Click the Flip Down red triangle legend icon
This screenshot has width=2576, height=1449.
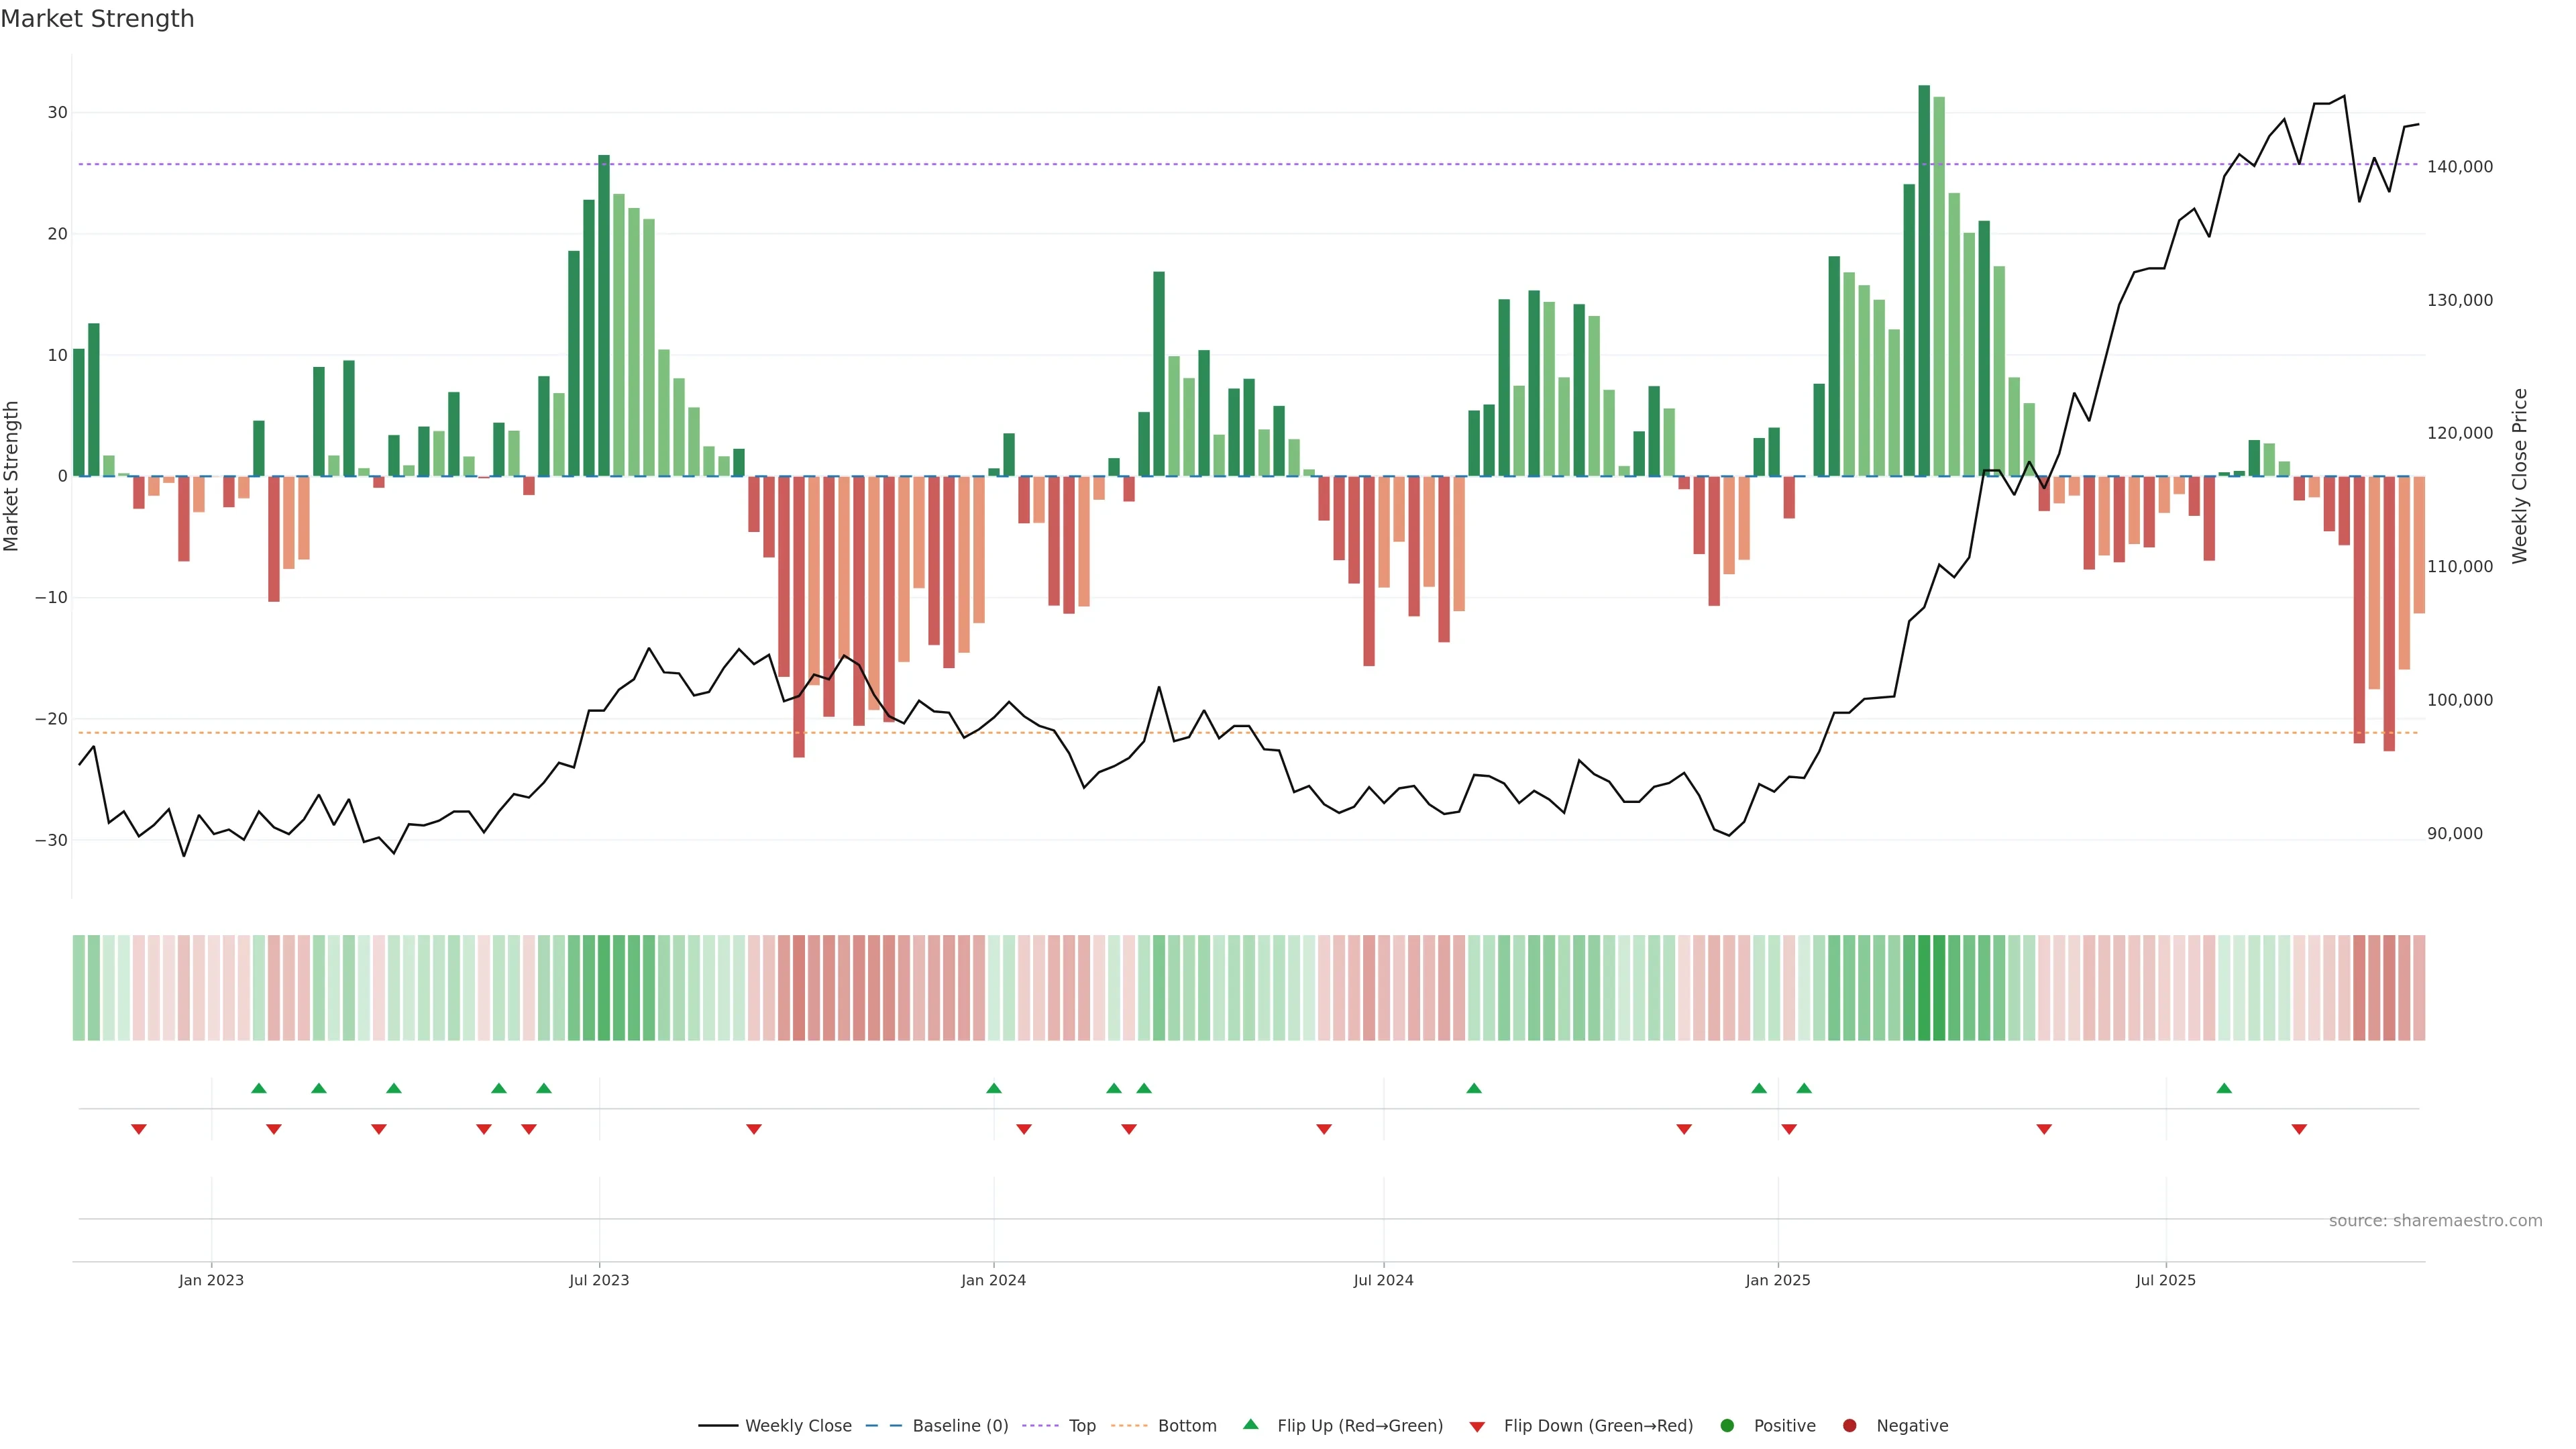[1477, 1426]
